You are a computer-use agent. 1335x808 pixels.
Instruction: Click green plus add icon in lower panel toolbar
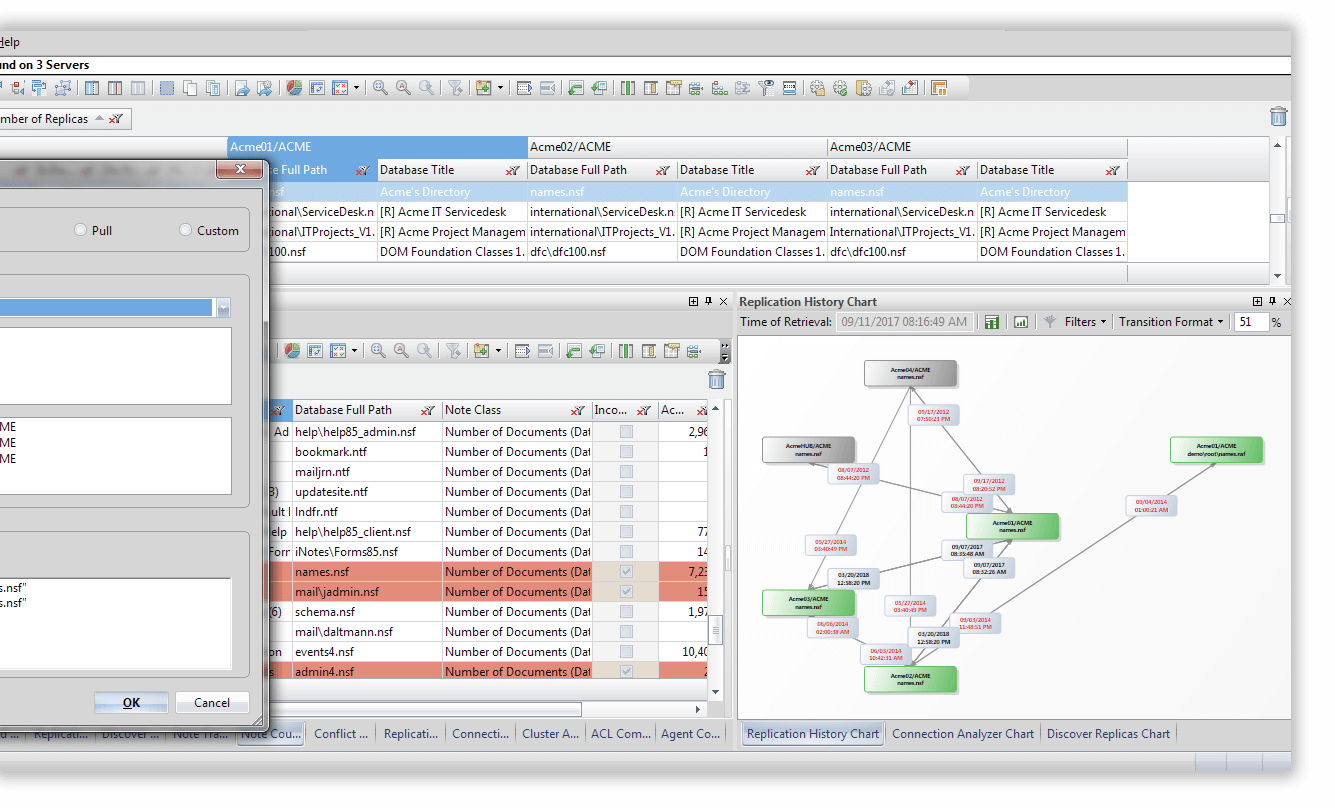point(482,350)
